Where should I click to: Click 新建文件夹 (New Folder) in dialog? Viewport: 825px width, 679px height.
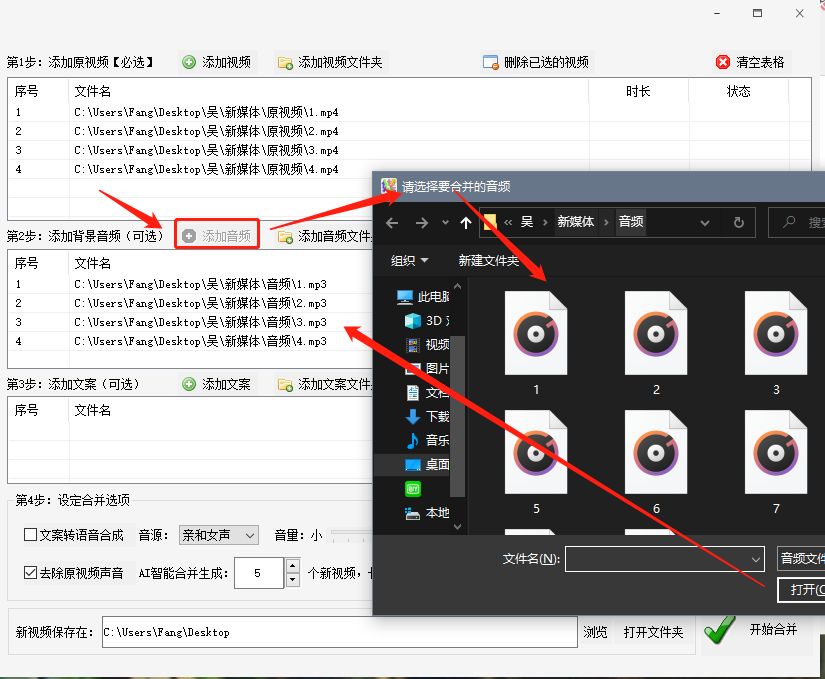pos(488,261)
